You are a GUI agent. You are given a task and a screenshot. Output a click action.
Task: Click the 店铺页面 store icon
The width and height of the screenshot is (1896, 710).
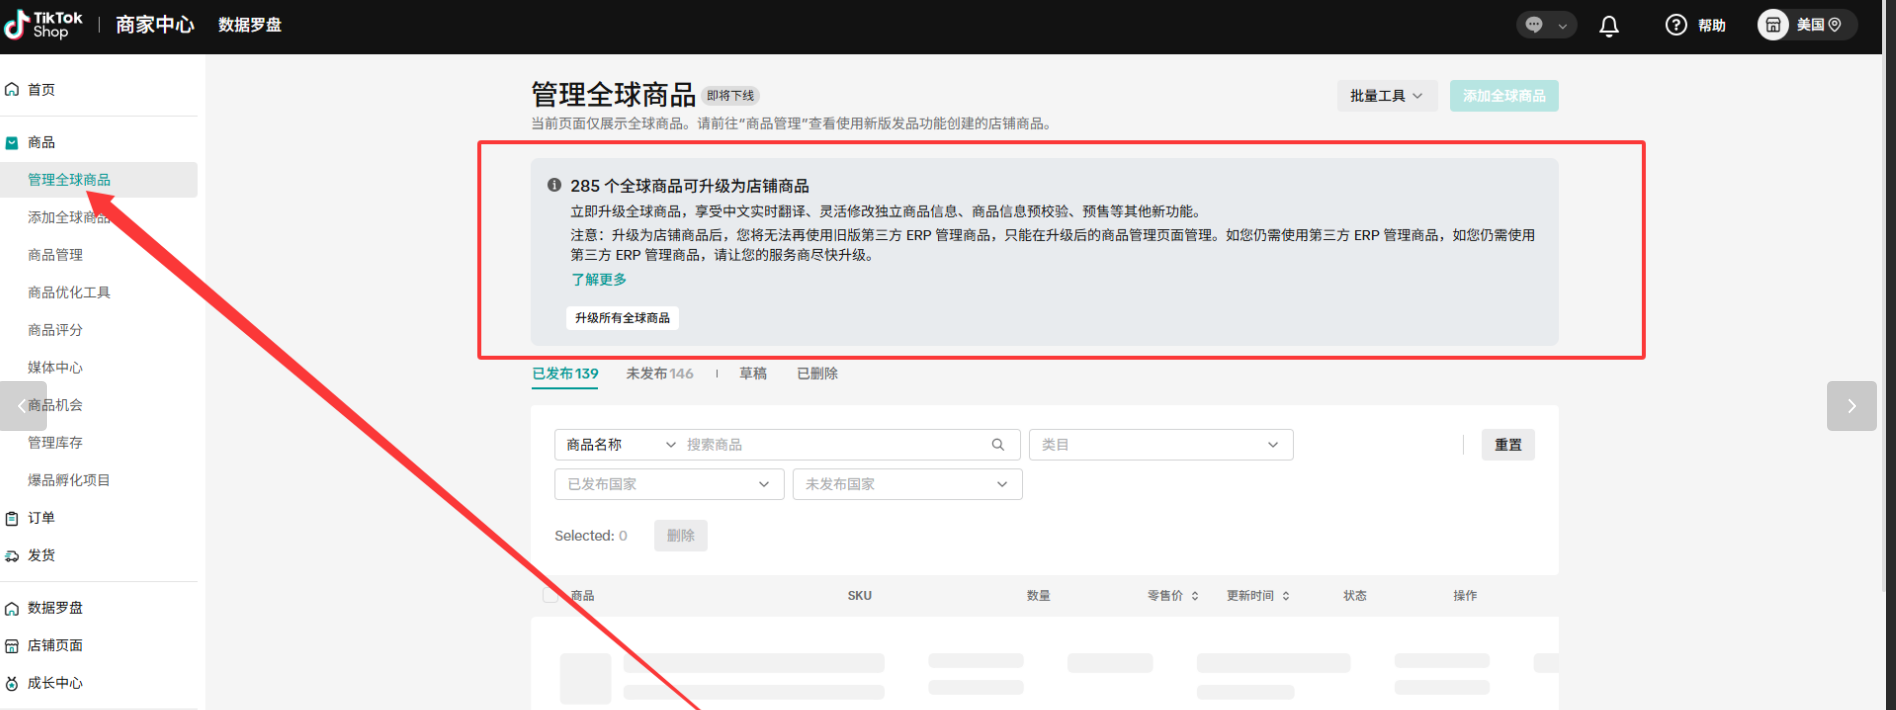pyautogui.click(x=12, y=646)
